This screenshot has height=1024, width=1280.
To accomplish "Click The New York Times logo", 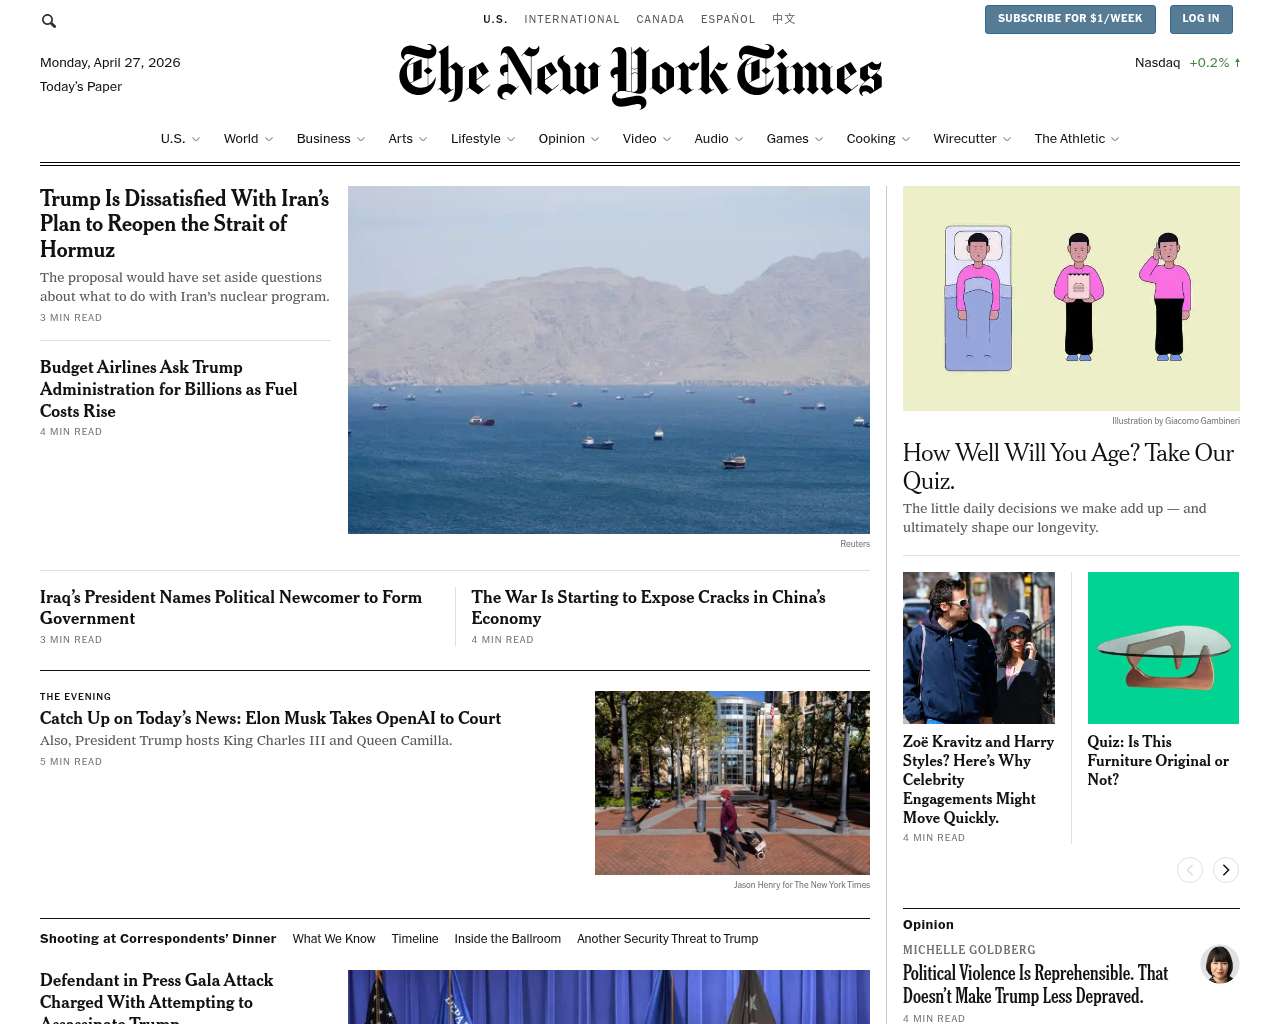I will pyautogui.click(x=640, y=75).
